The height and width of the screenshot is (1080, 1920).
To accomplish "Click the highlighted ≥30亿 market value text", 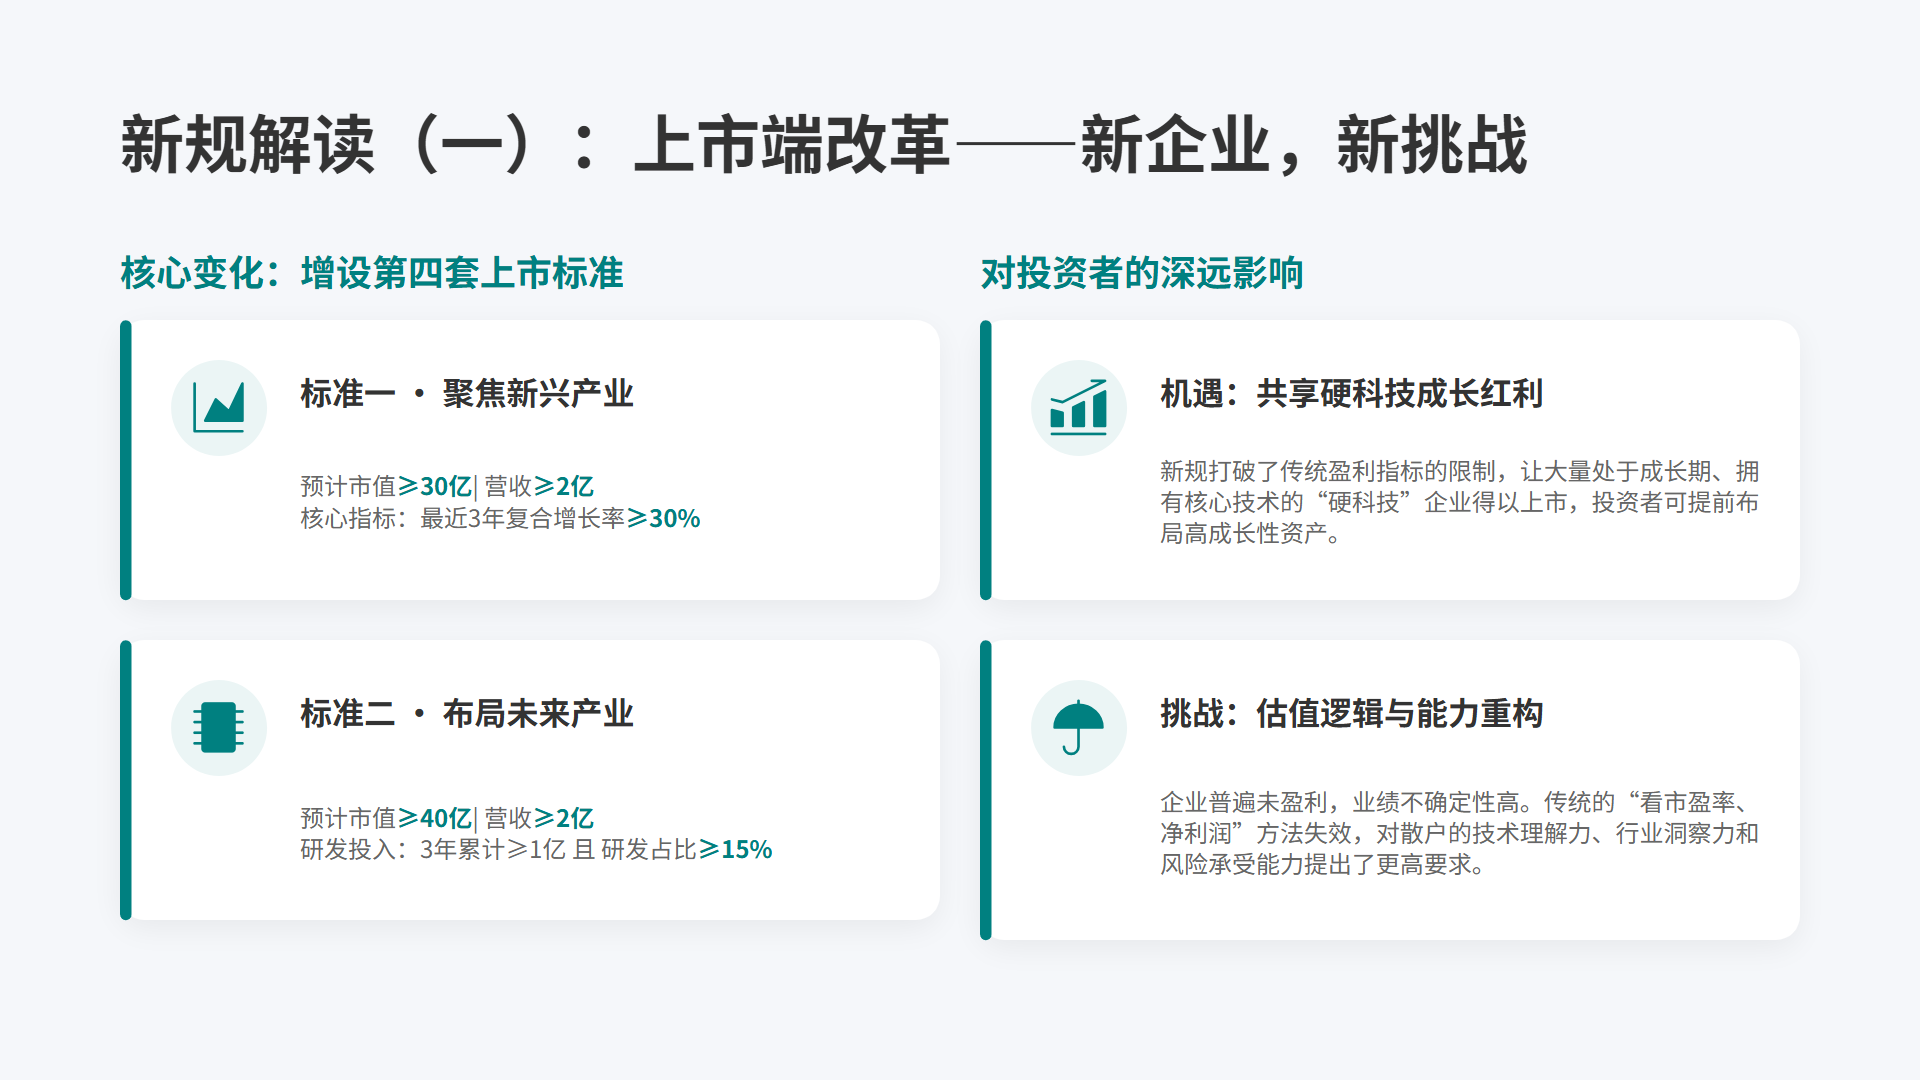I will 435,487.
